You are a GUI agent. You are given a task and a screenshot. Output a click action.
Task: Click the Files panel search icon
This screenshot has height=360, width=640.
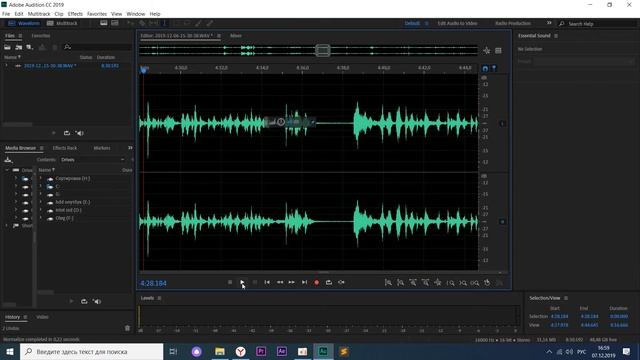(x=67, y=47)
